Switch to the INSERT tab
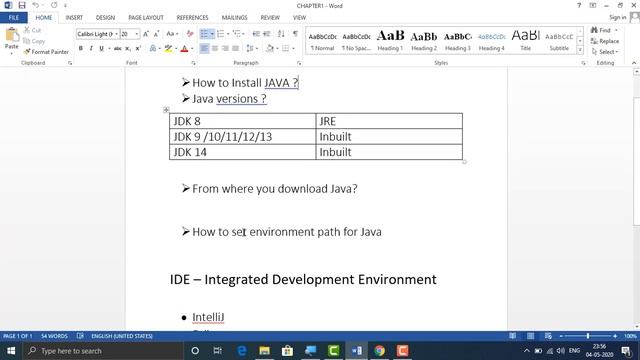This screenshot has width=640, height=360. tap(74, 18)
